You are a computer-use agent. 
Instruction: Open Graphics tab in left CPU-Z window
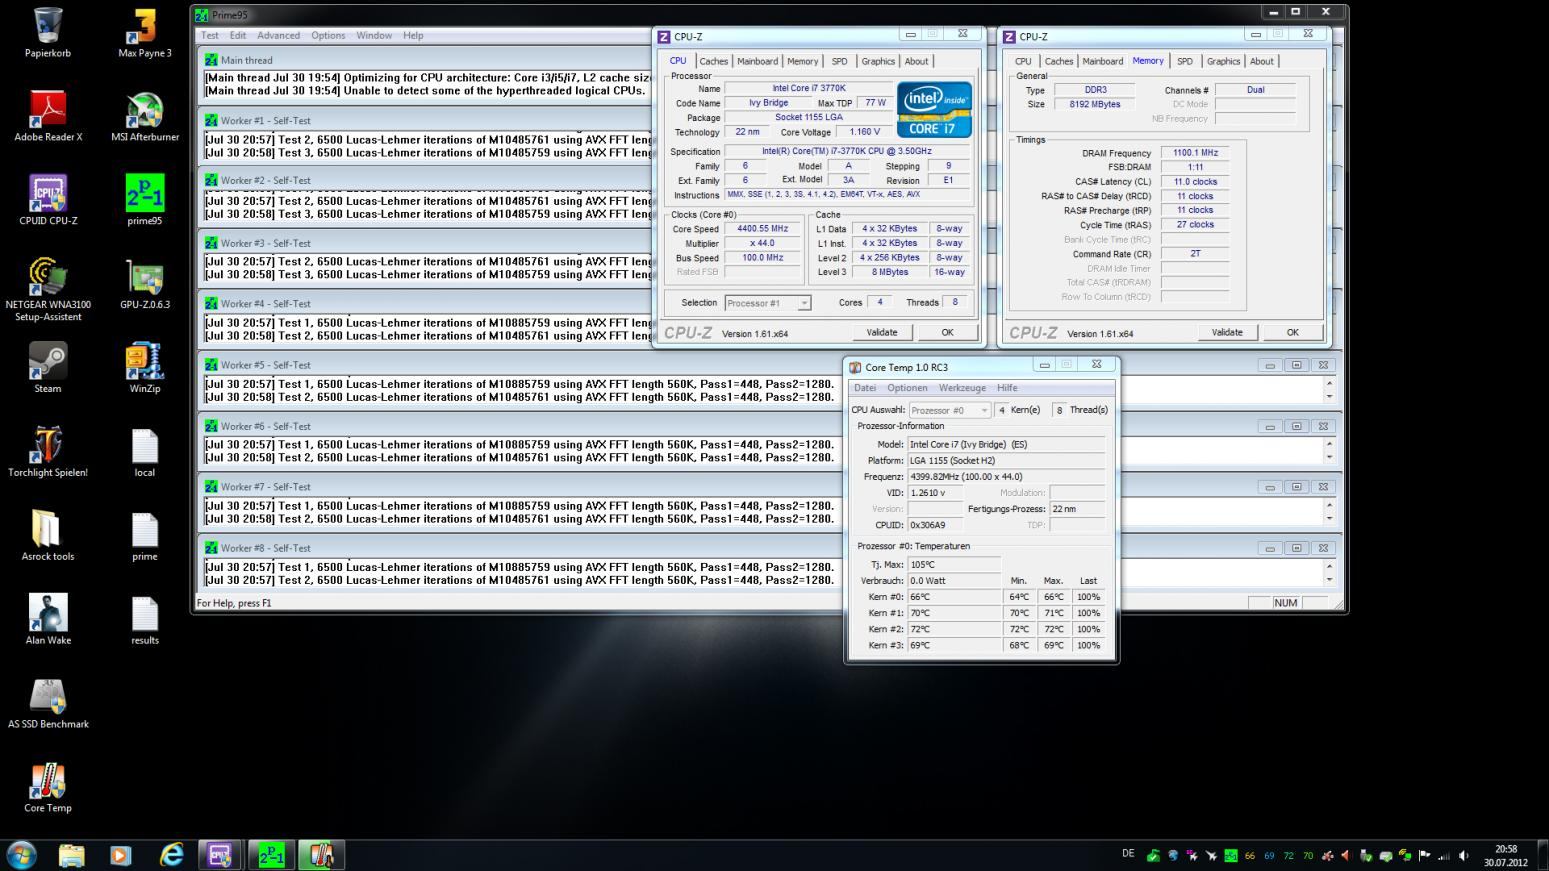(878, 61)
